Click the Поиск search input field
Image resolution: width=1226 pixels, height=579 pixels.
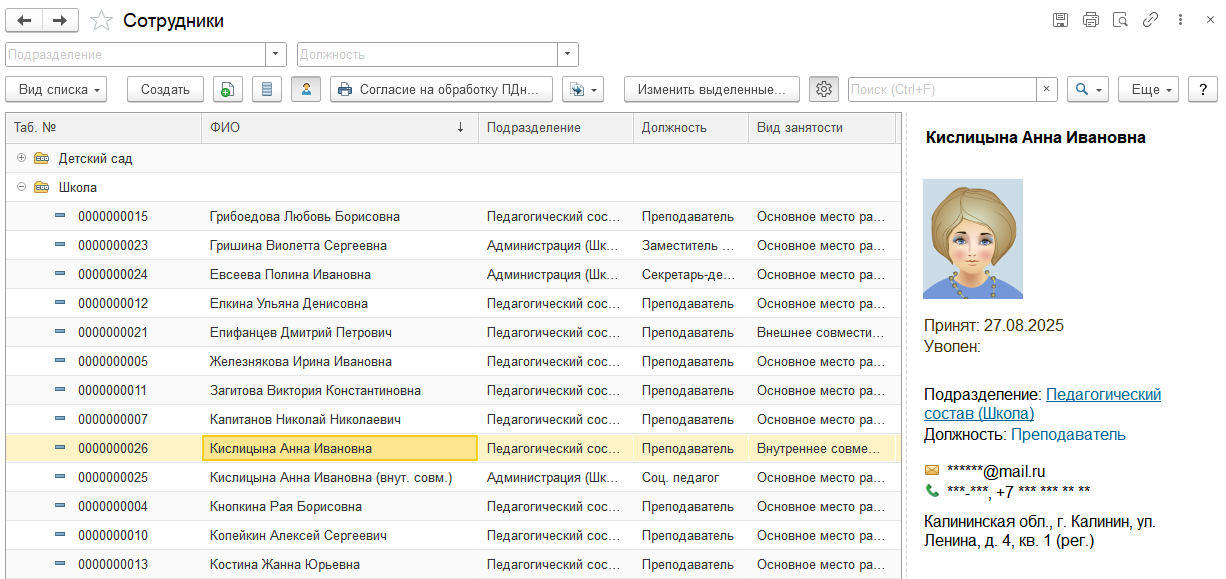click(x=940, y=90)
